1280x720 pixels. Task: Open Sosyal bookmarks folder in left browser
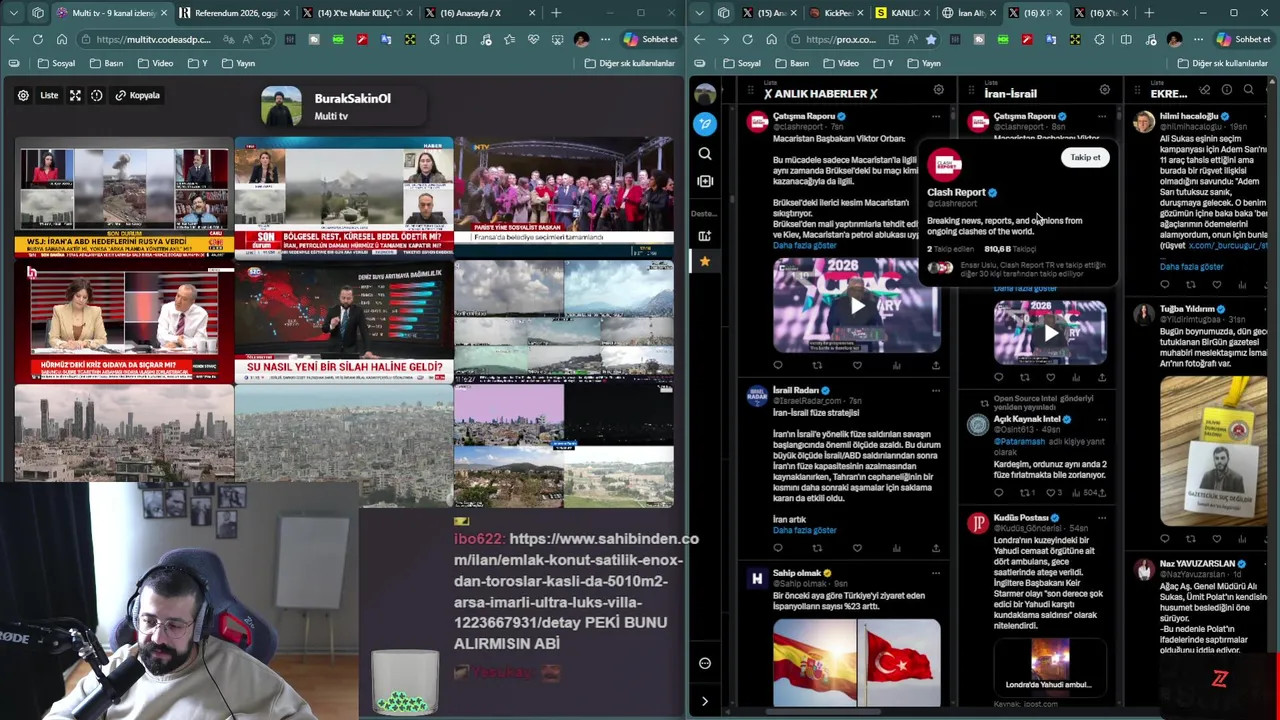tap(57, 63)
